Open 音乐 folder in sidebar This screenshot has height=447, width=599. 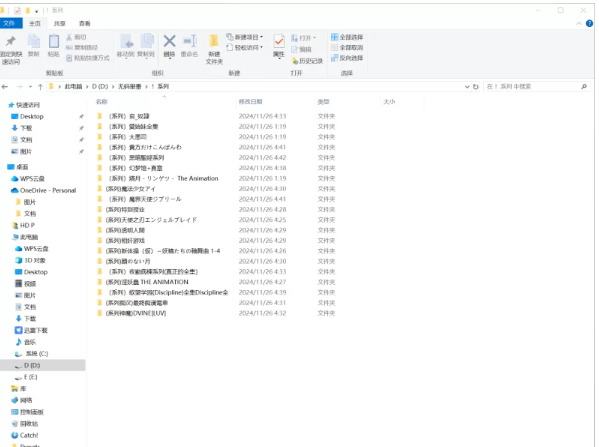coord(26,342)
